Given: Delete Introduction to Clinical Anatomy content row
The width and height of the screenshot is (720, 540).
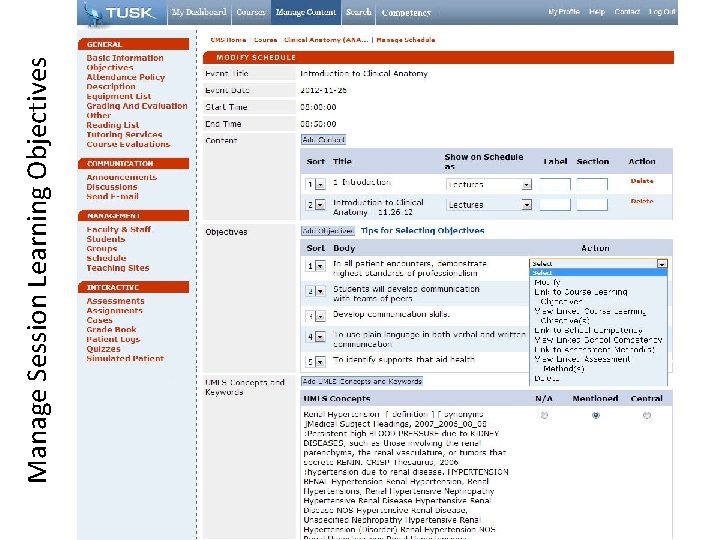Looking at the screenshot, I should 641,201.
